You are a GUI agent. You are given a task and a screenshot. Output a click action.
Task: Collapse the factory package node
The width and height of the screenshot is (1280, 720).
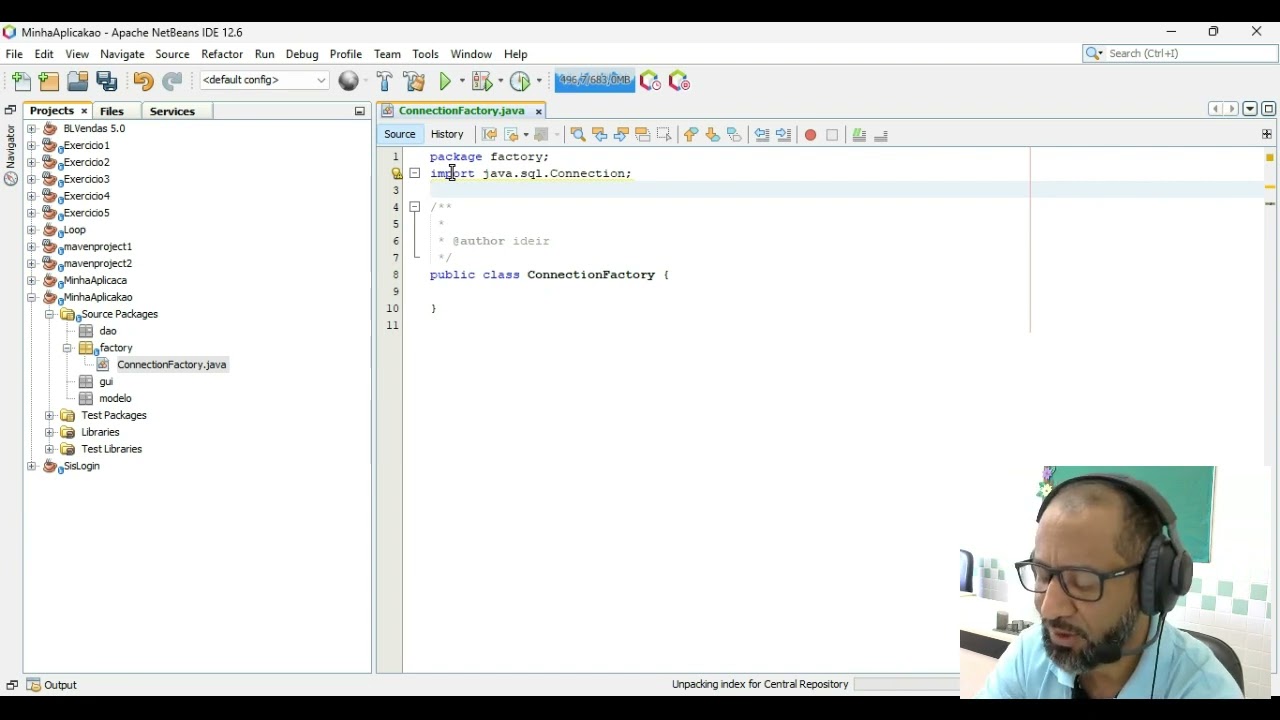67,348
